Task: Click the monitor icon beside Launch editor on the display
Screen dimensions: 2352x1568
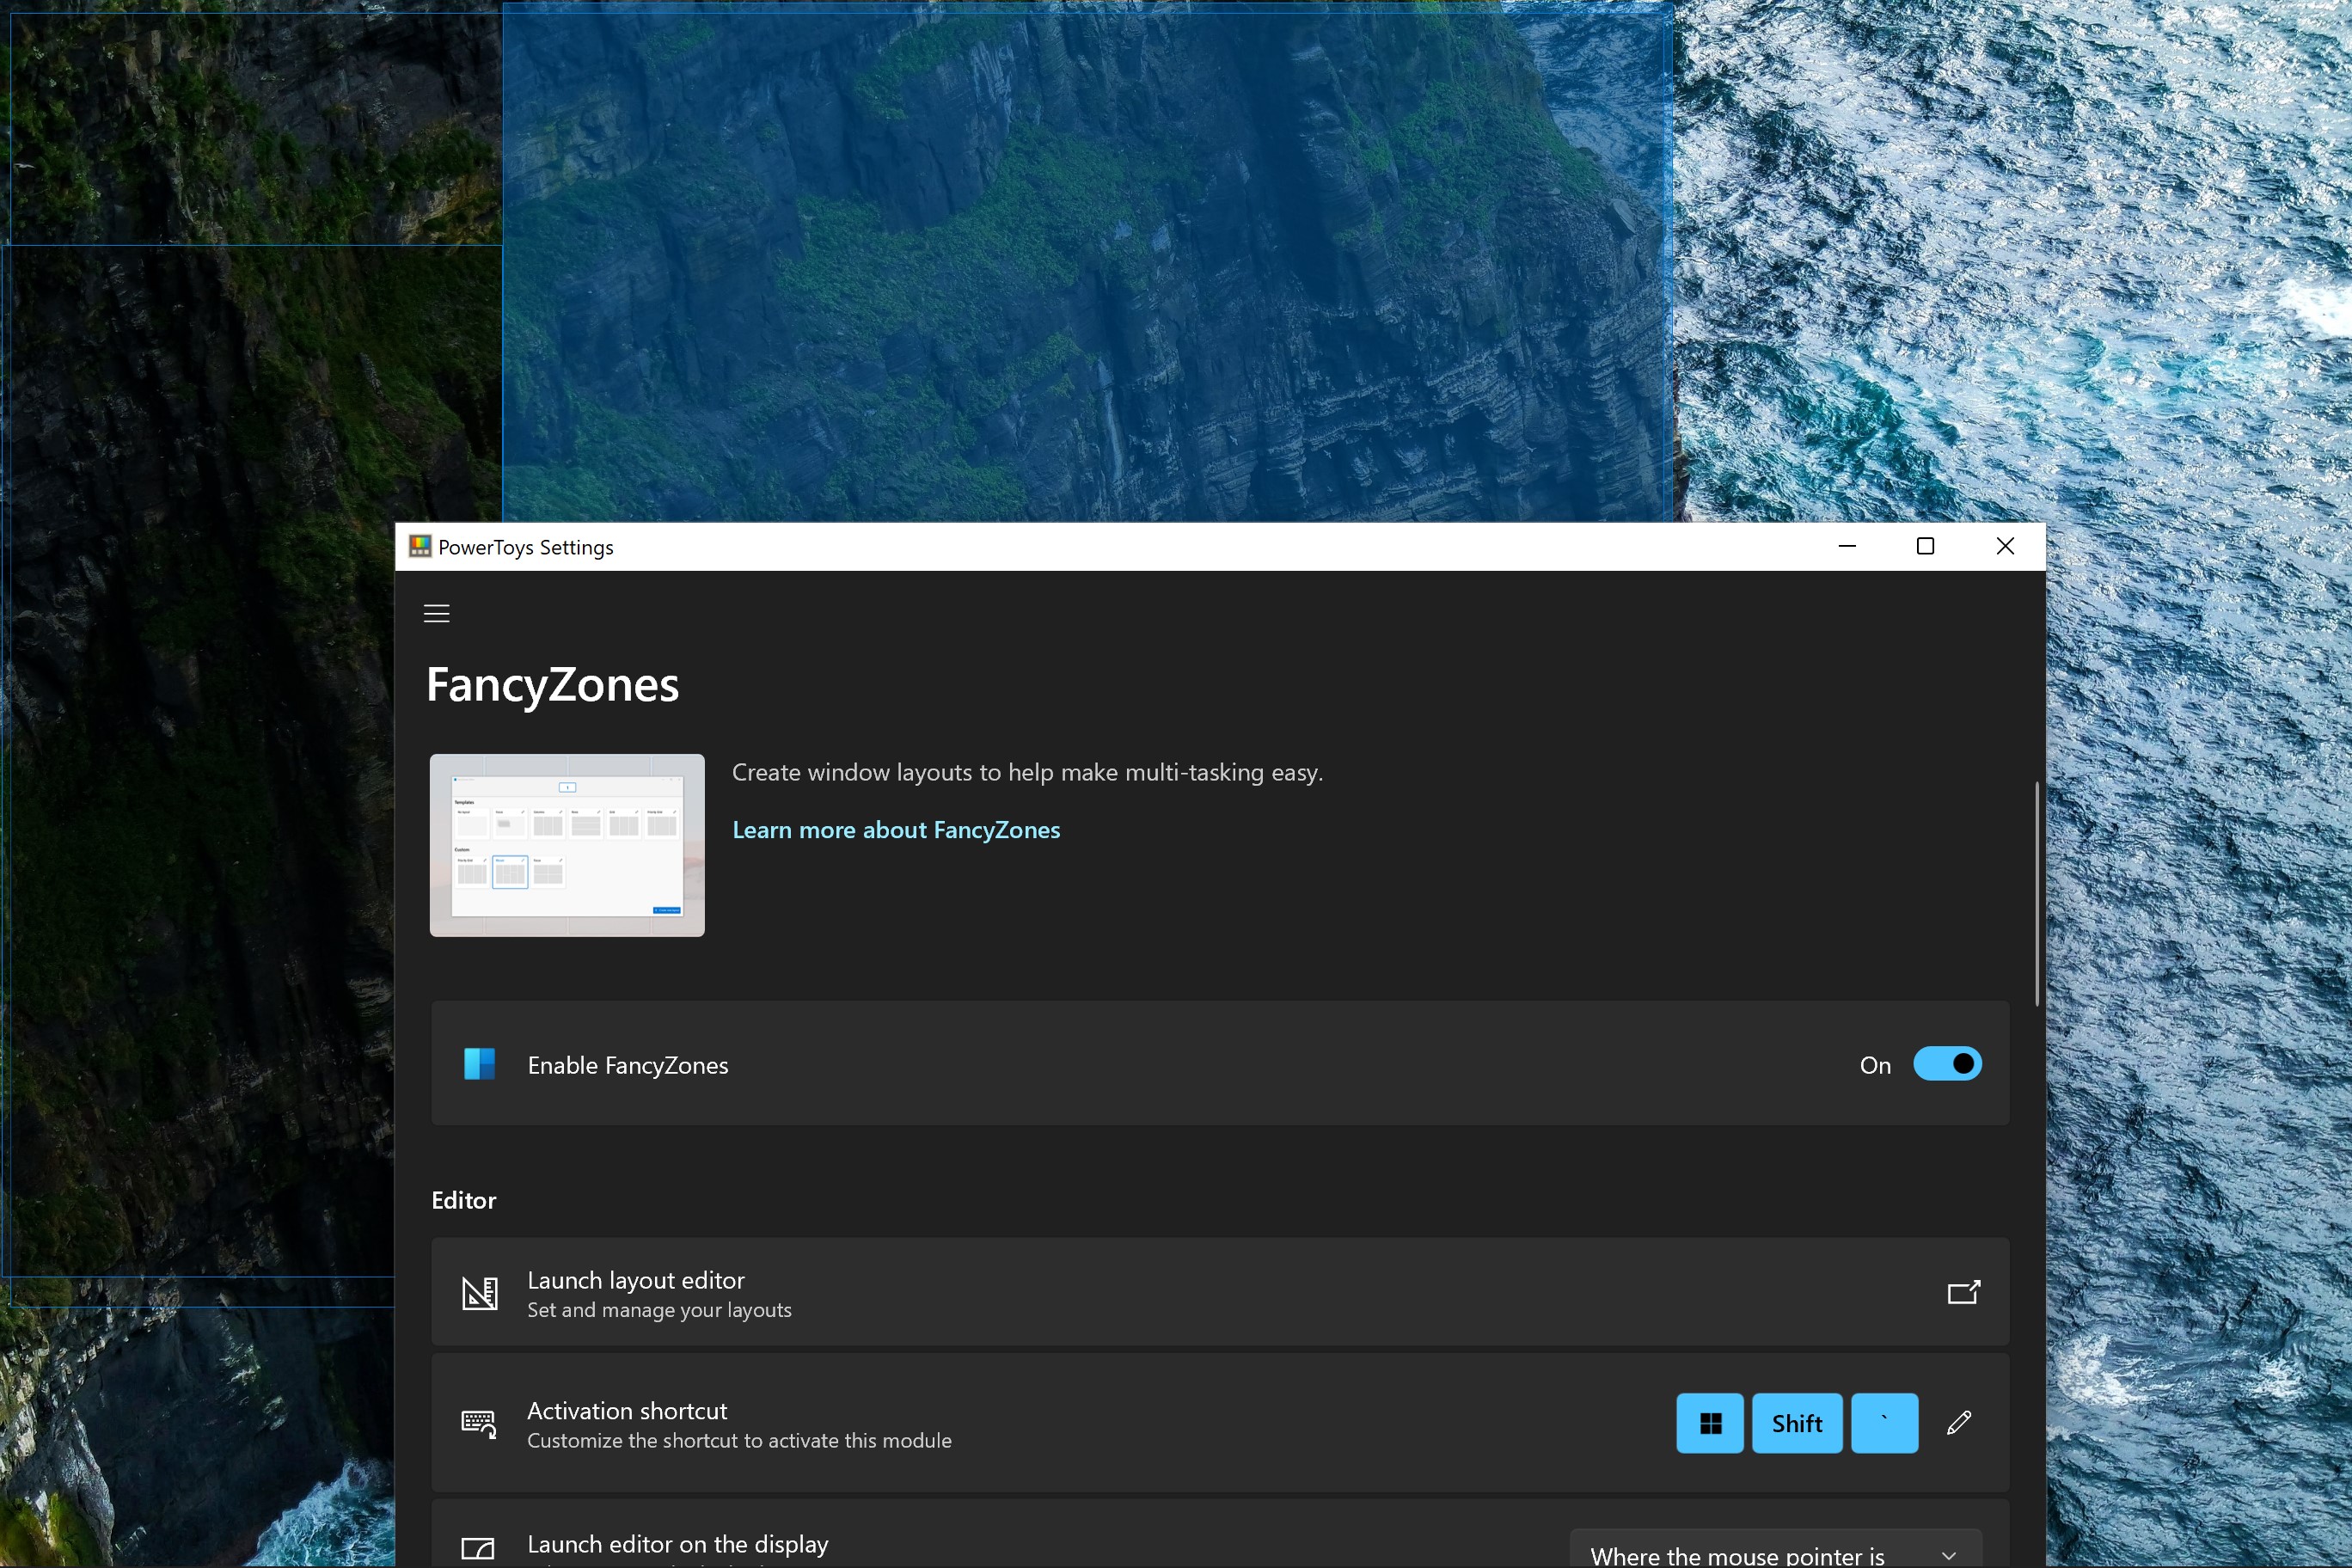Action: 477,1547
